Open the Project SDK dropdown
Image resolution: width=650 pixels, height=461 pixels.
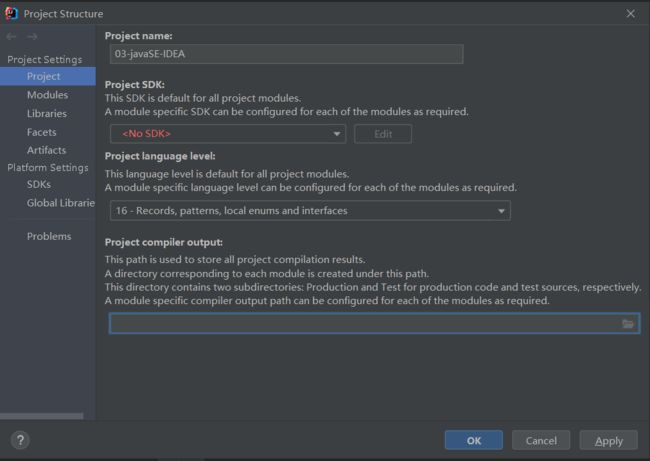pyautogui.click(x=228, y=134)
